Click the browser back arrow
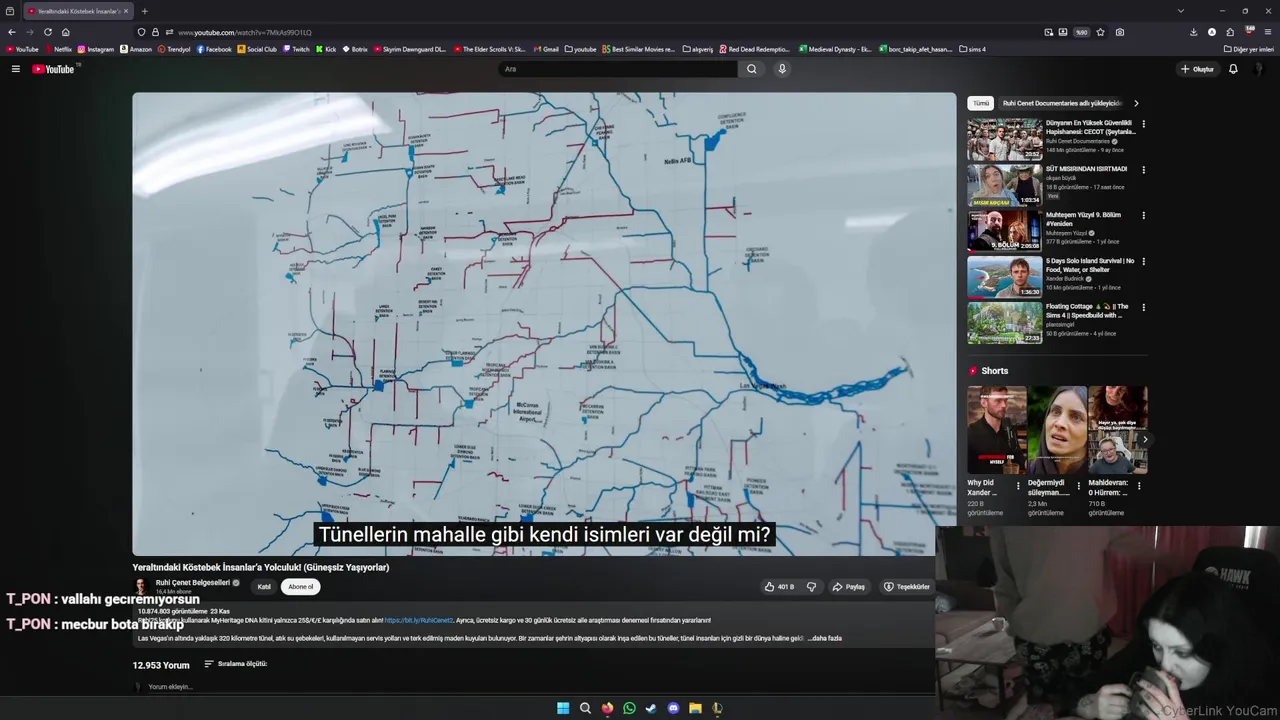Image resolution: width=1280 pixels, height=720 pixels. click(x=12, y=32)
